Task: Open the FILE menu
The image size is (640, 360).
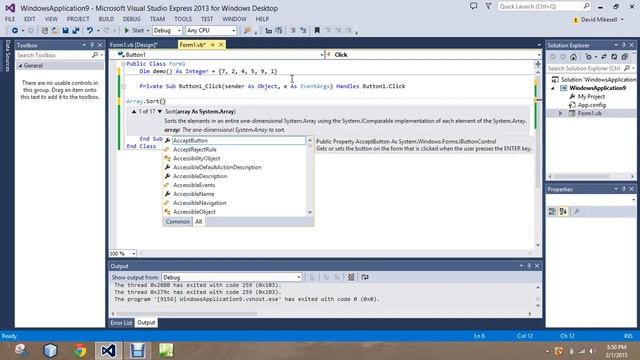Action: tap(10, 19)
